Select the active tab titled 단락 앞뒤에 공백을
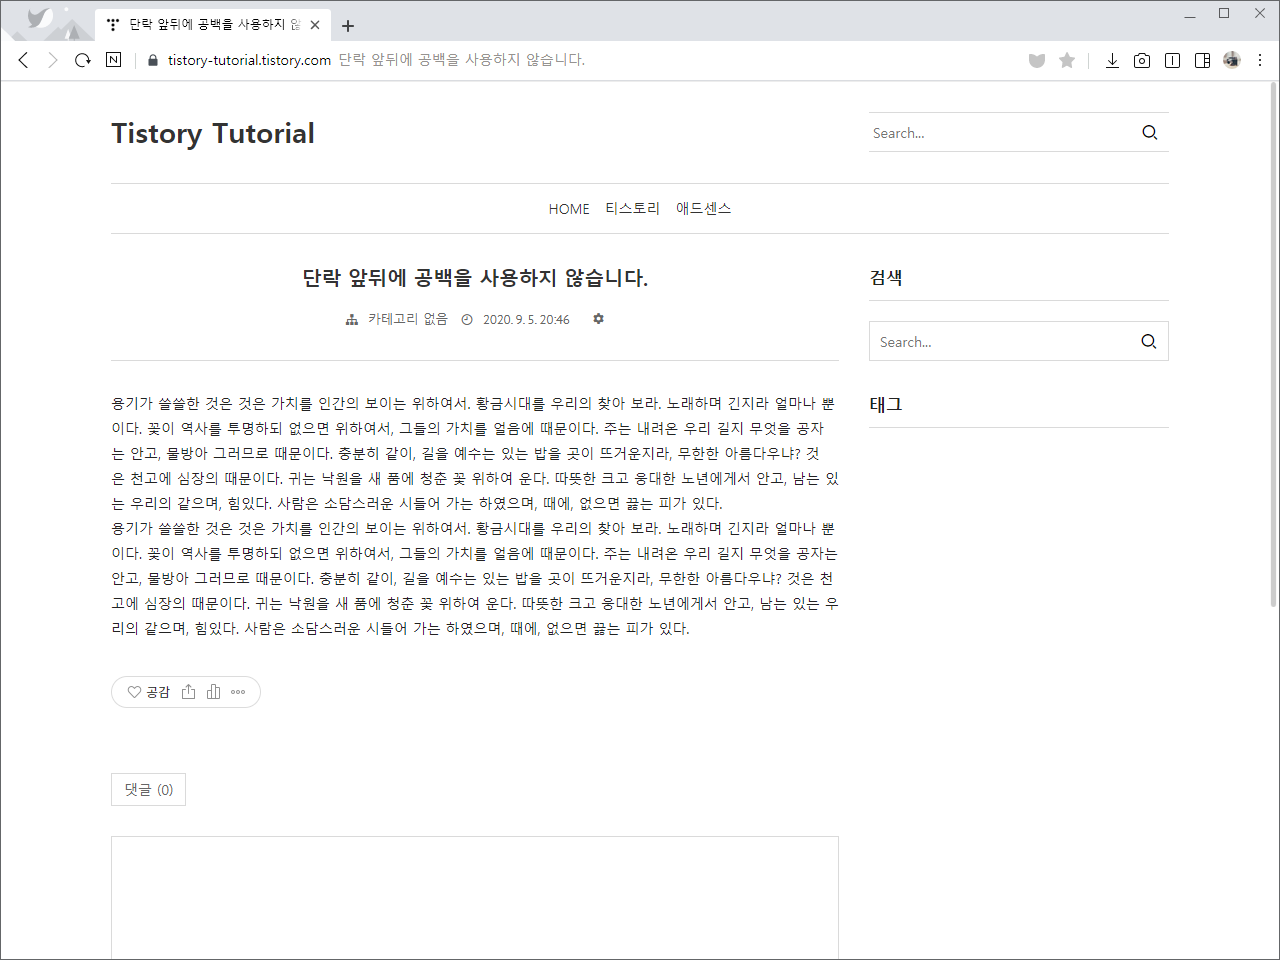1280x960 pixels. [x=213, y=25]
